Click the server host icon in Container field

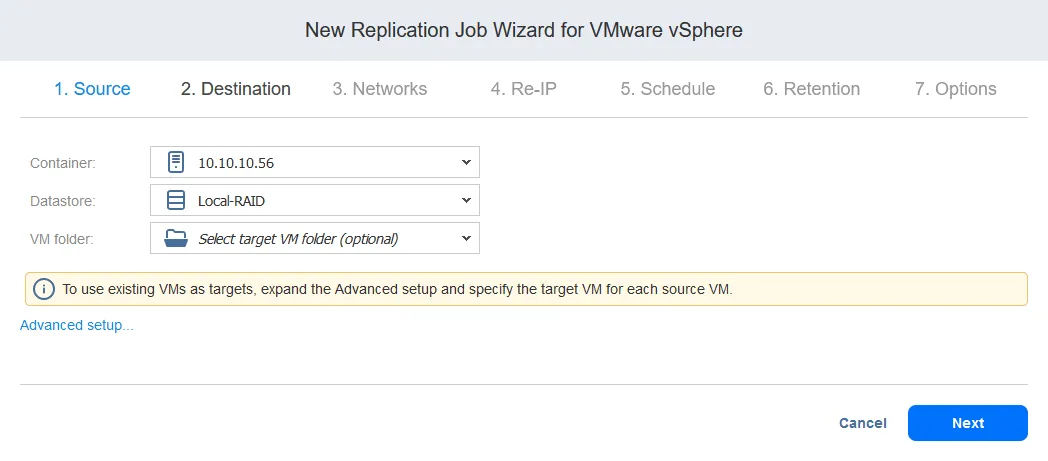[x=176, y=162]
